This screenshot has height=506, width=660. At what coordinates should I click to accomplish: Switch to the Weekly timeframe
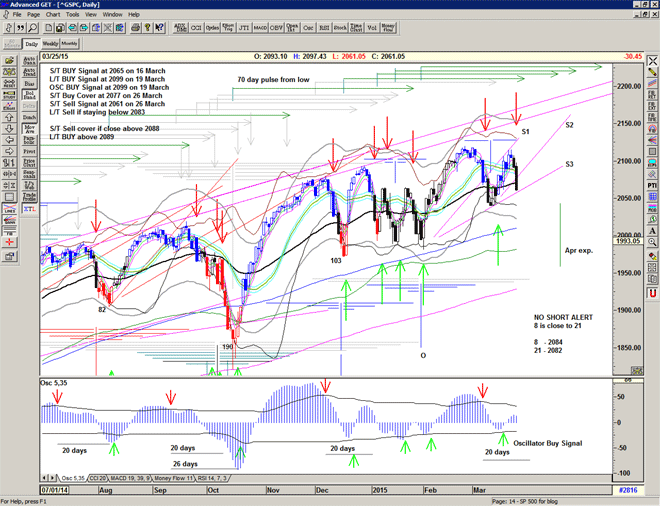coord(50,44)
